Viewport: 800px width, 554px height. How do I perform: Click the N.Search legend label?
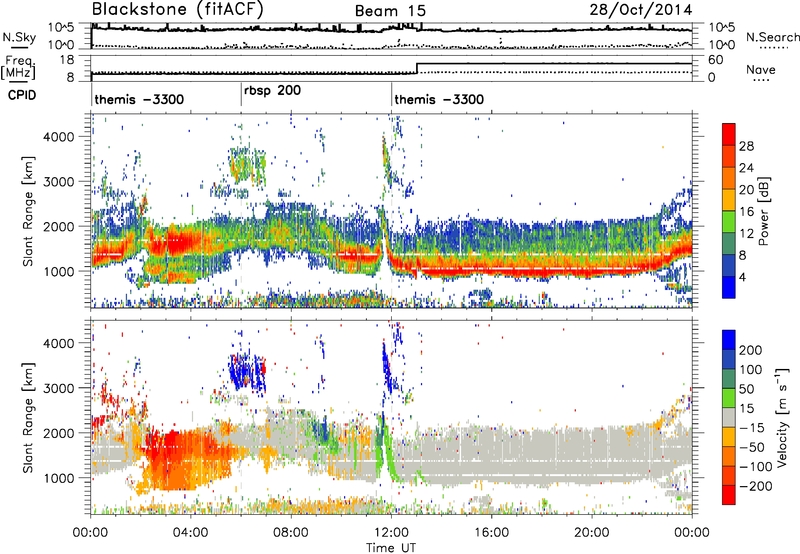[x=772, y=37]
